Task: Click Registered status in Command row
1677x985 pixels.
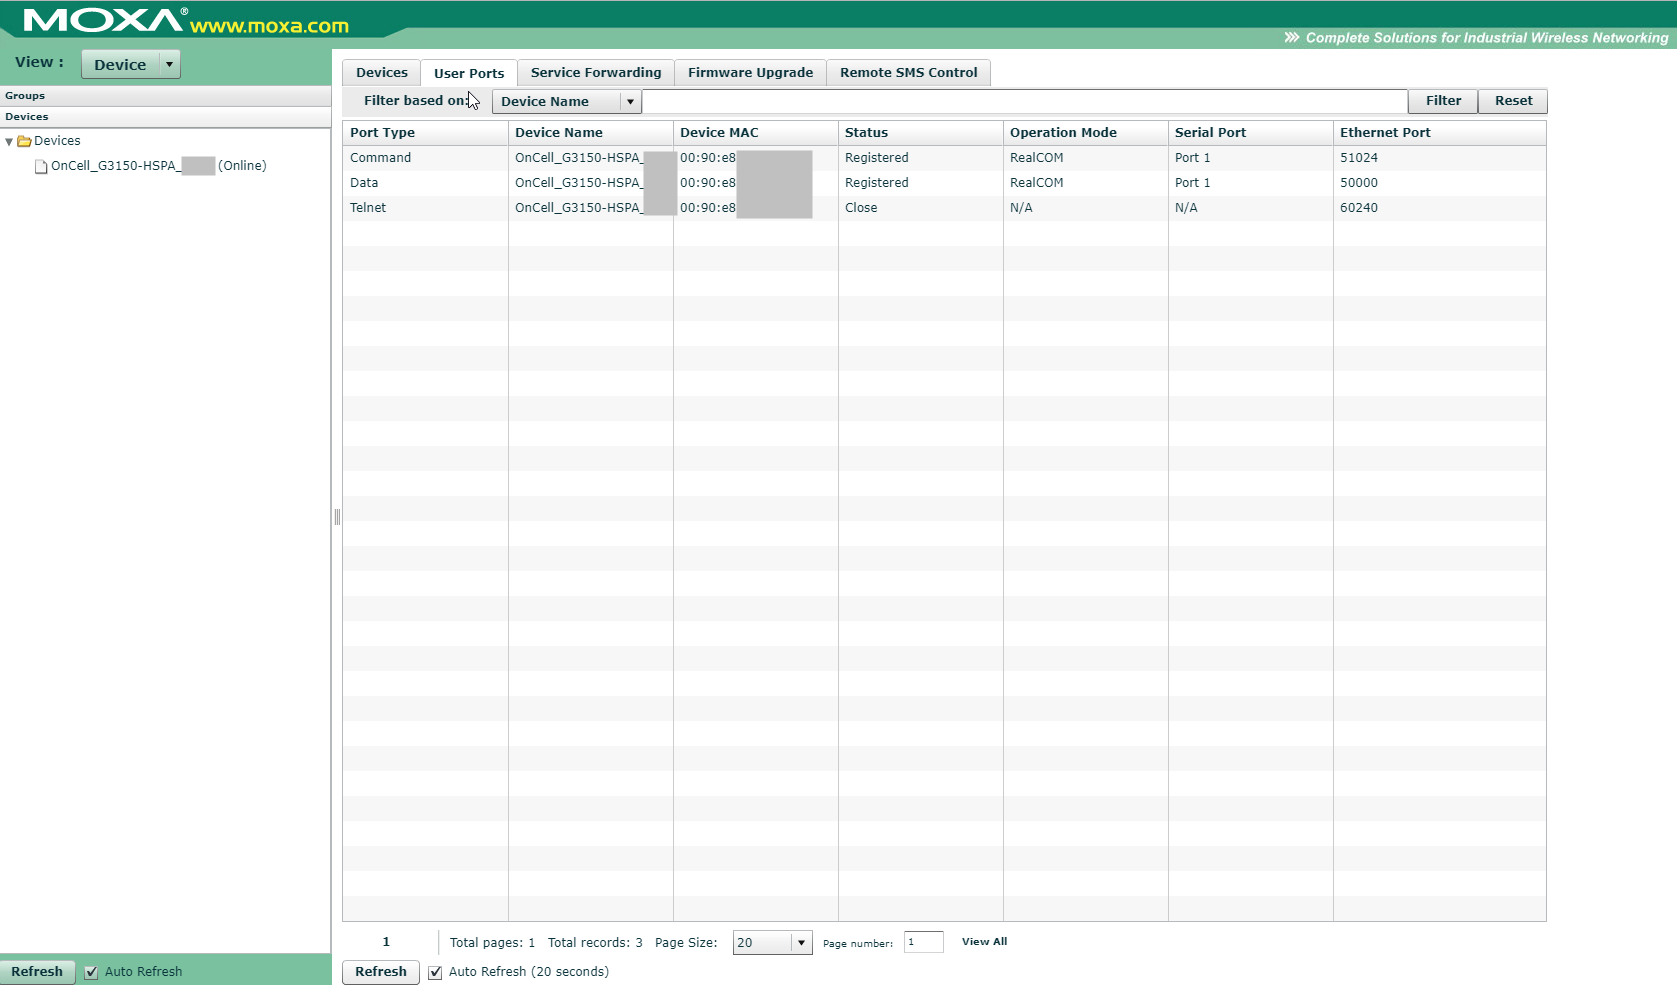Action: click(x=877, y=158)
